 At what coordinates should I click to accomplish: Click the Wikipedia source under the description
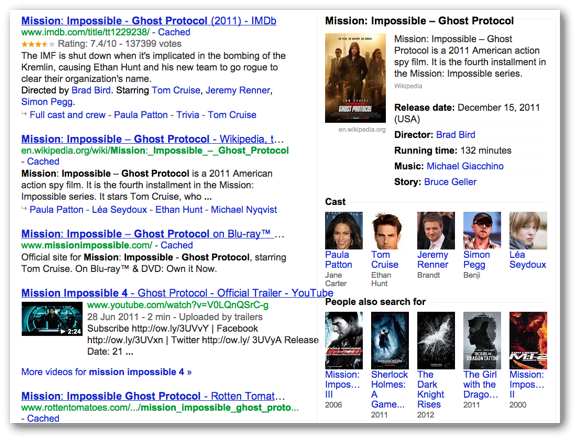(408, 86)
